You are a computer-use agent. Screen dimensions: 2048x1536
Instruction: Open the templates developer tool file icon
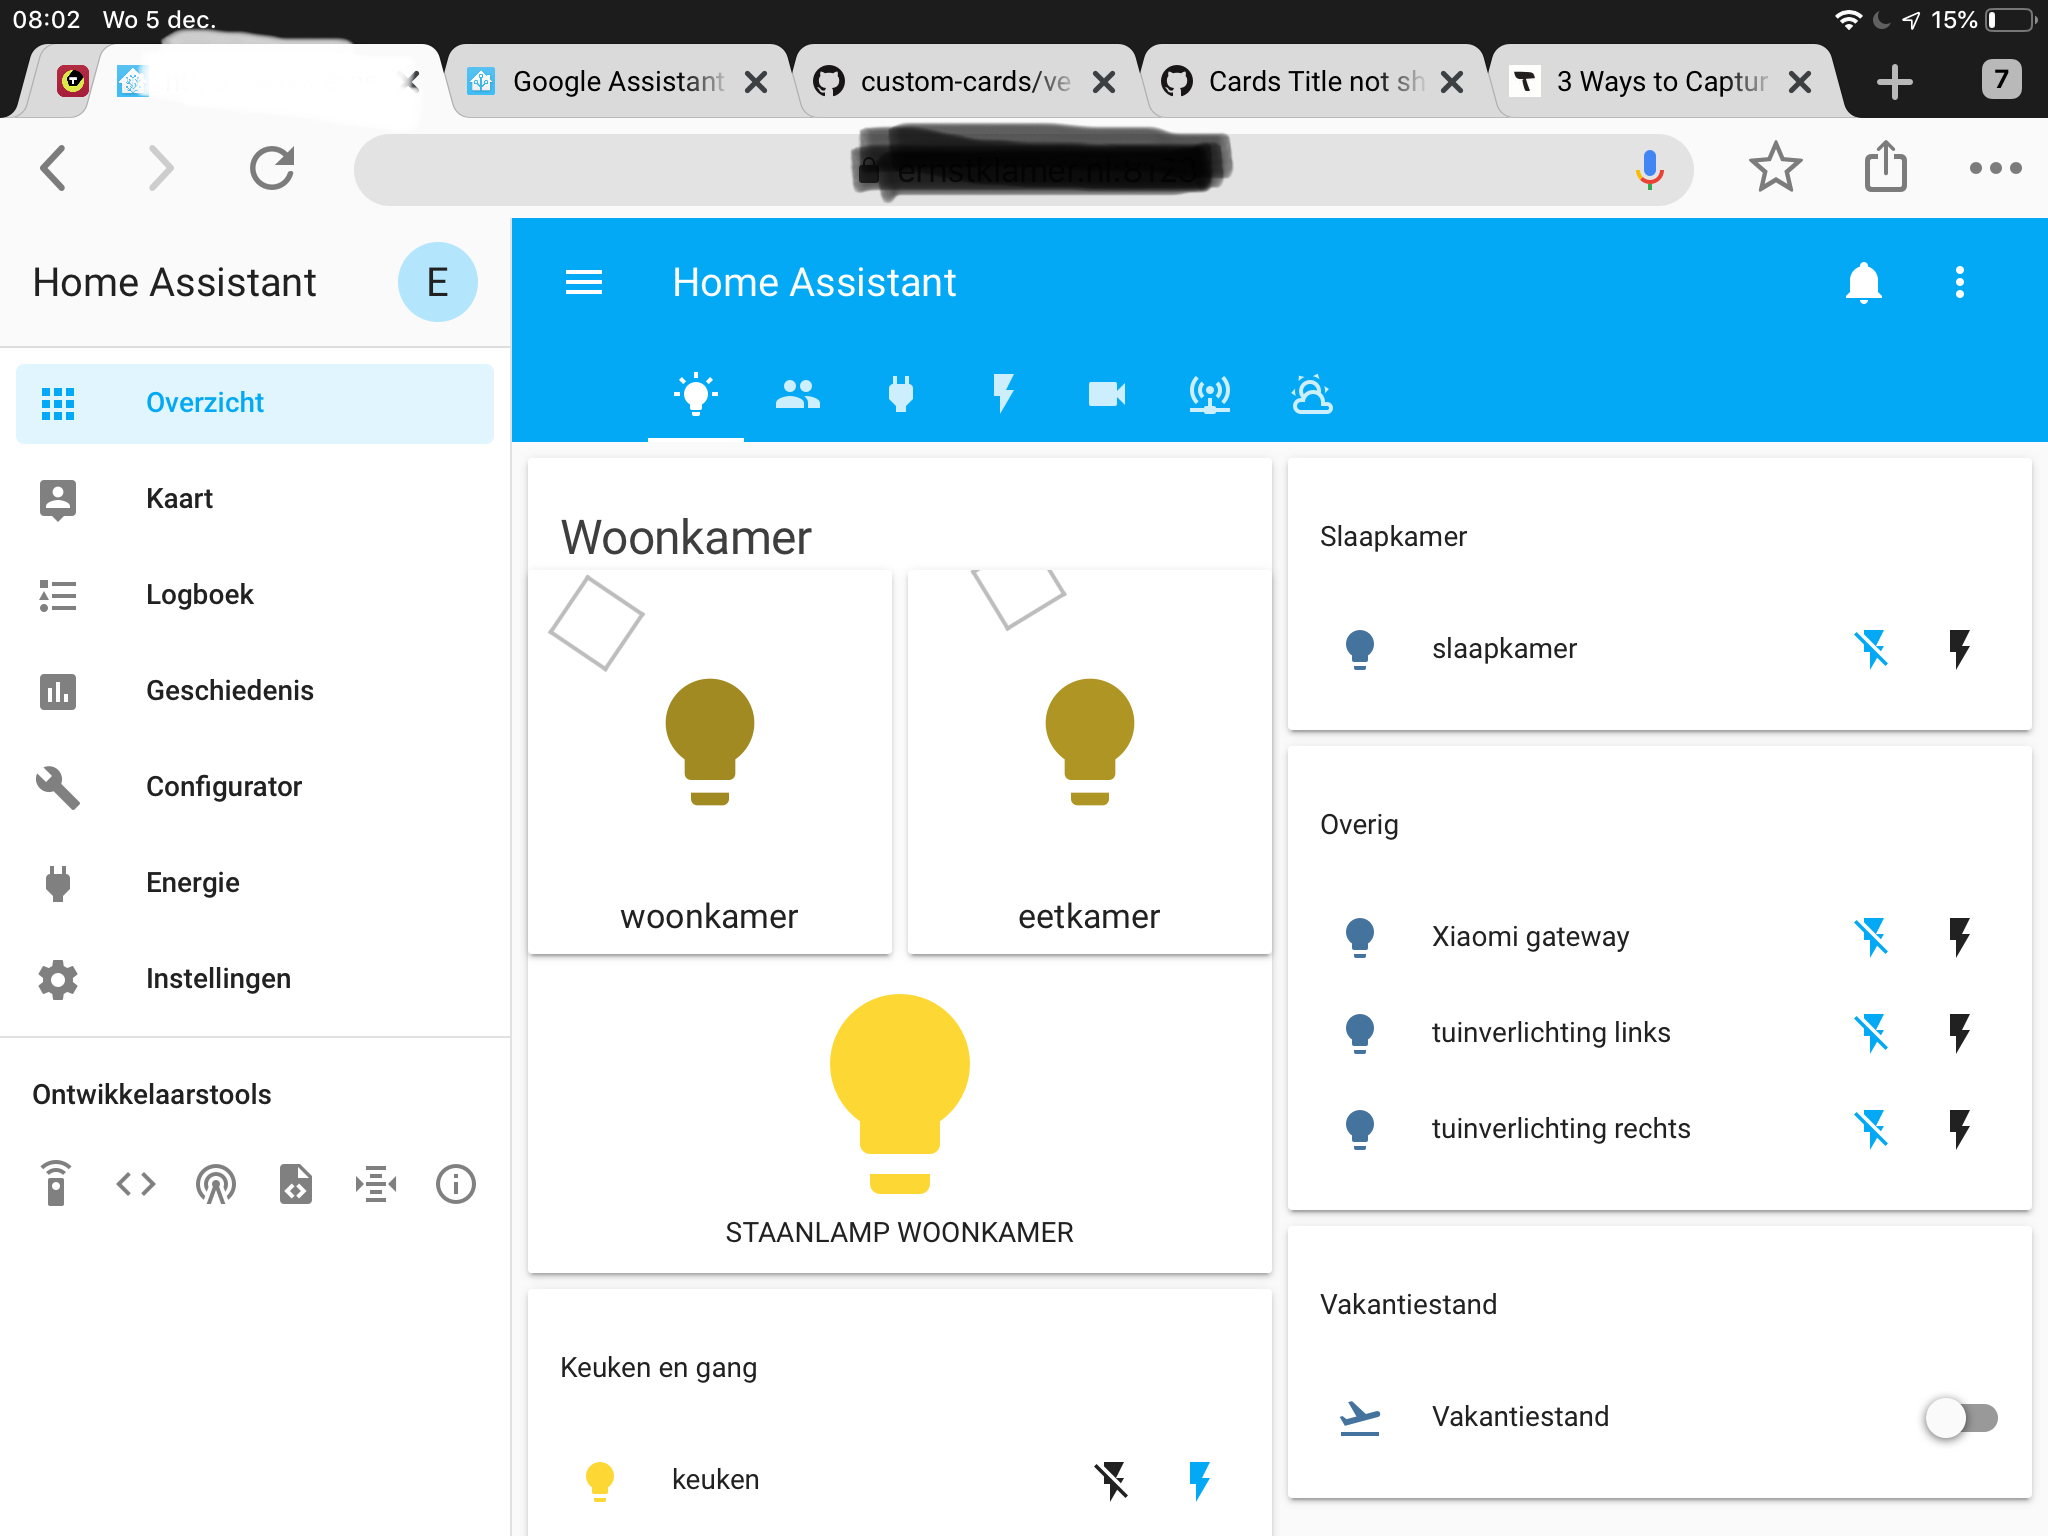tap(296, 1185)
